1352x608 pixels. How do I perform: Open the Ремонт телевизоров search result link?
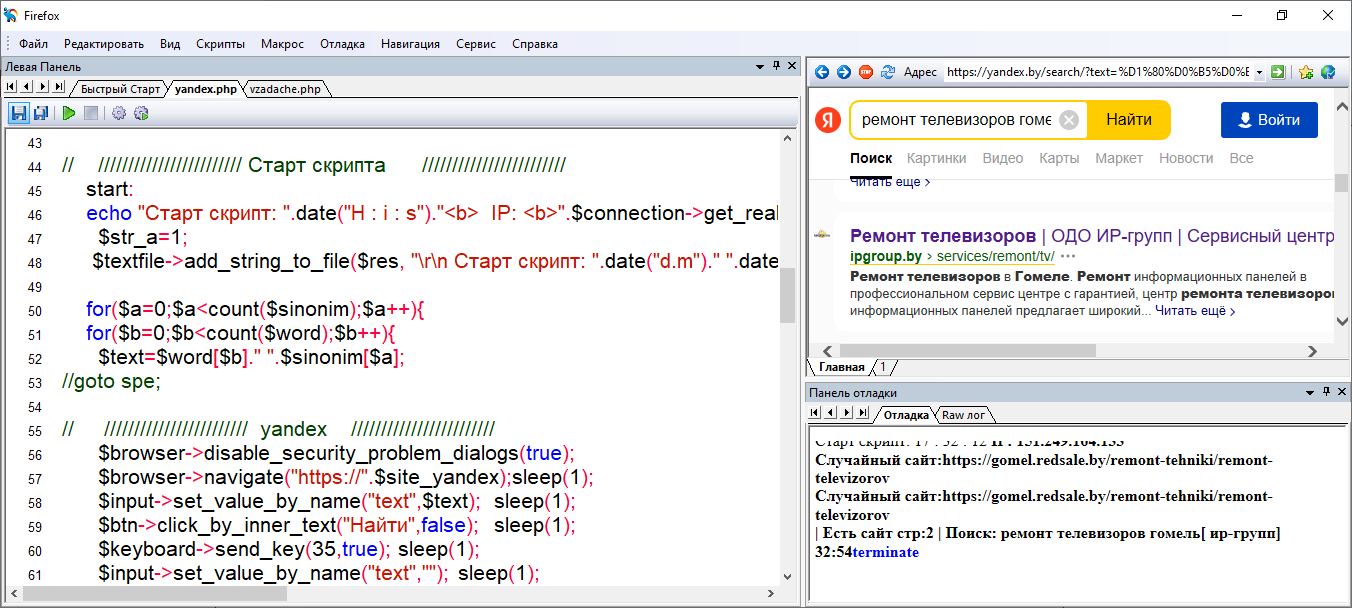tap(943, 236)
